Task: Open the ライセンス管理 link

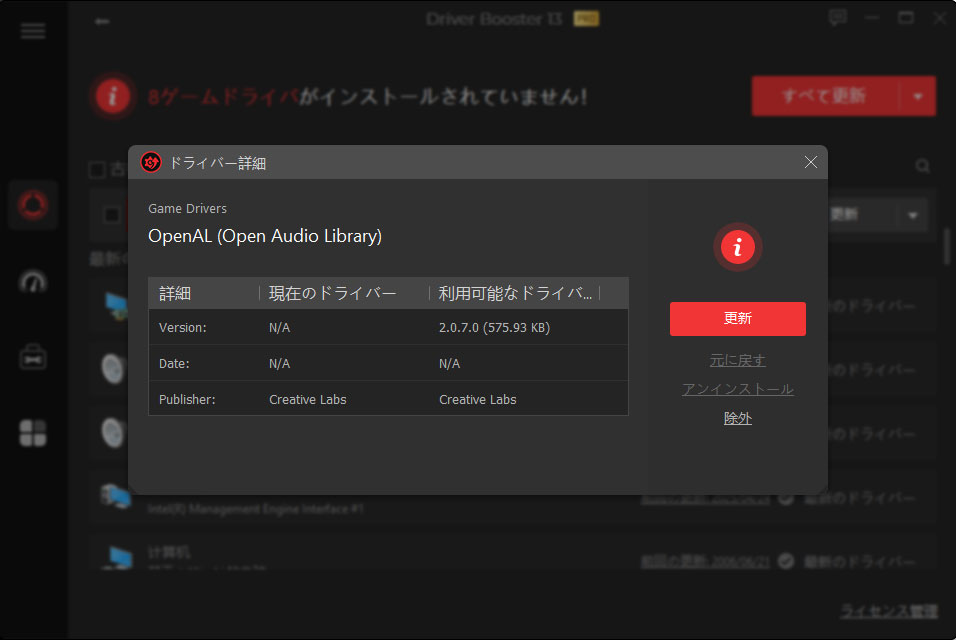Action: click(x=889, y=611)
